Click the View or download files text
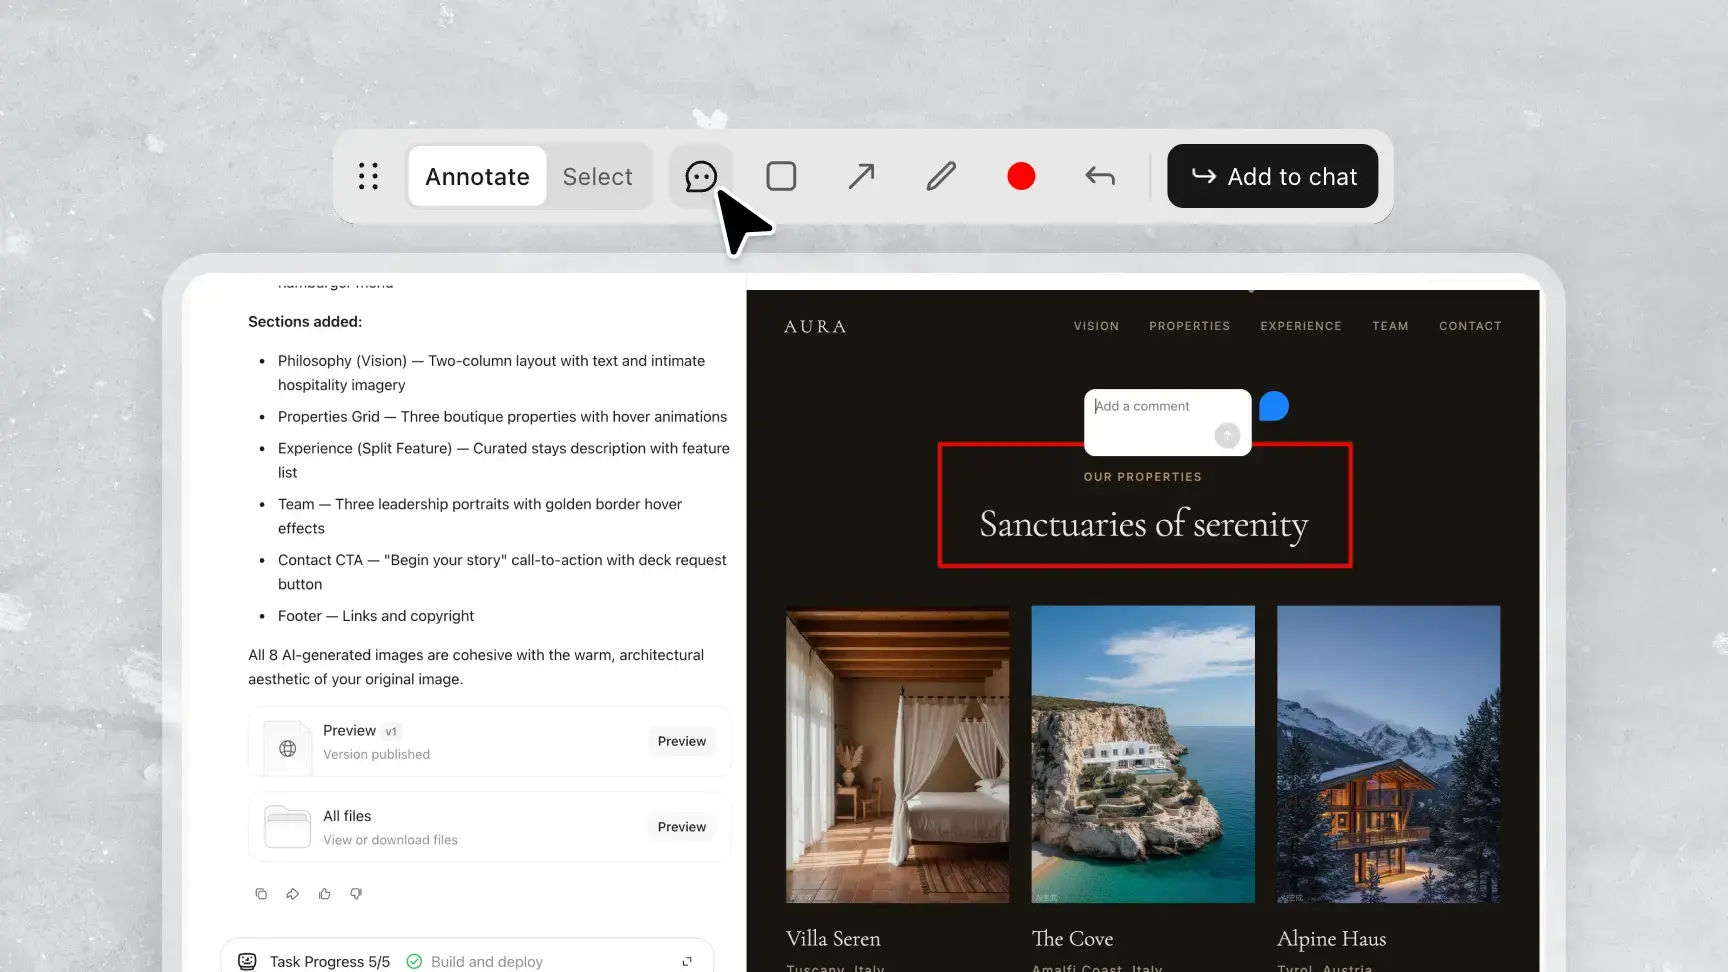1728x972 pixels. coord(390,840)
